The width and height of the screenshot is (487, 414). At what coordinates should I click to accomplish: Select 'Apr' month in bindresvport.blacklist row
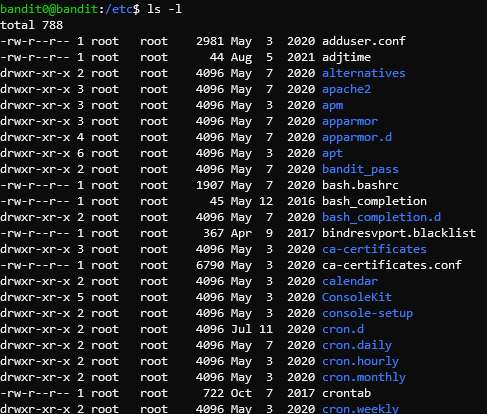pos(241,233)
